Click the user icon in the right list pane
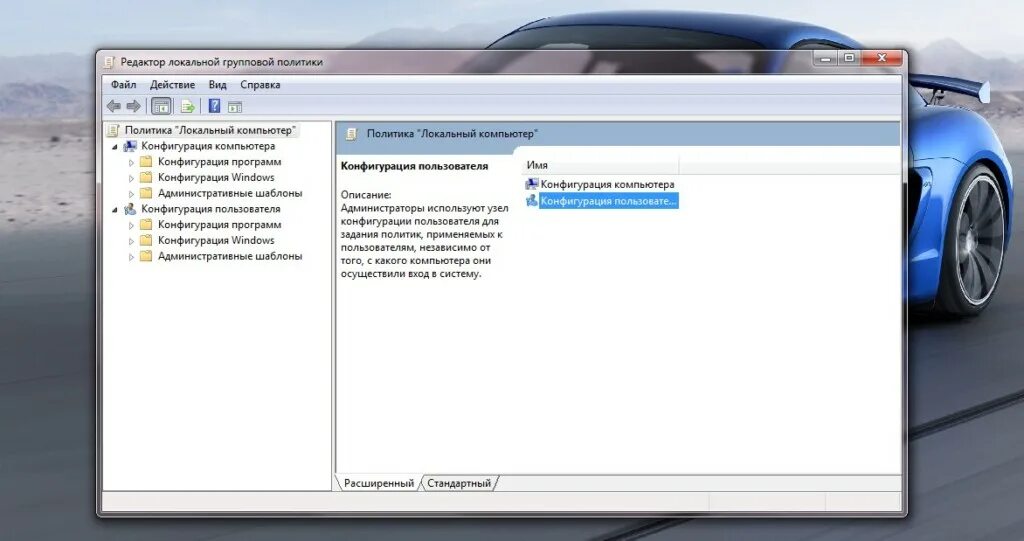 pos(532,201)
